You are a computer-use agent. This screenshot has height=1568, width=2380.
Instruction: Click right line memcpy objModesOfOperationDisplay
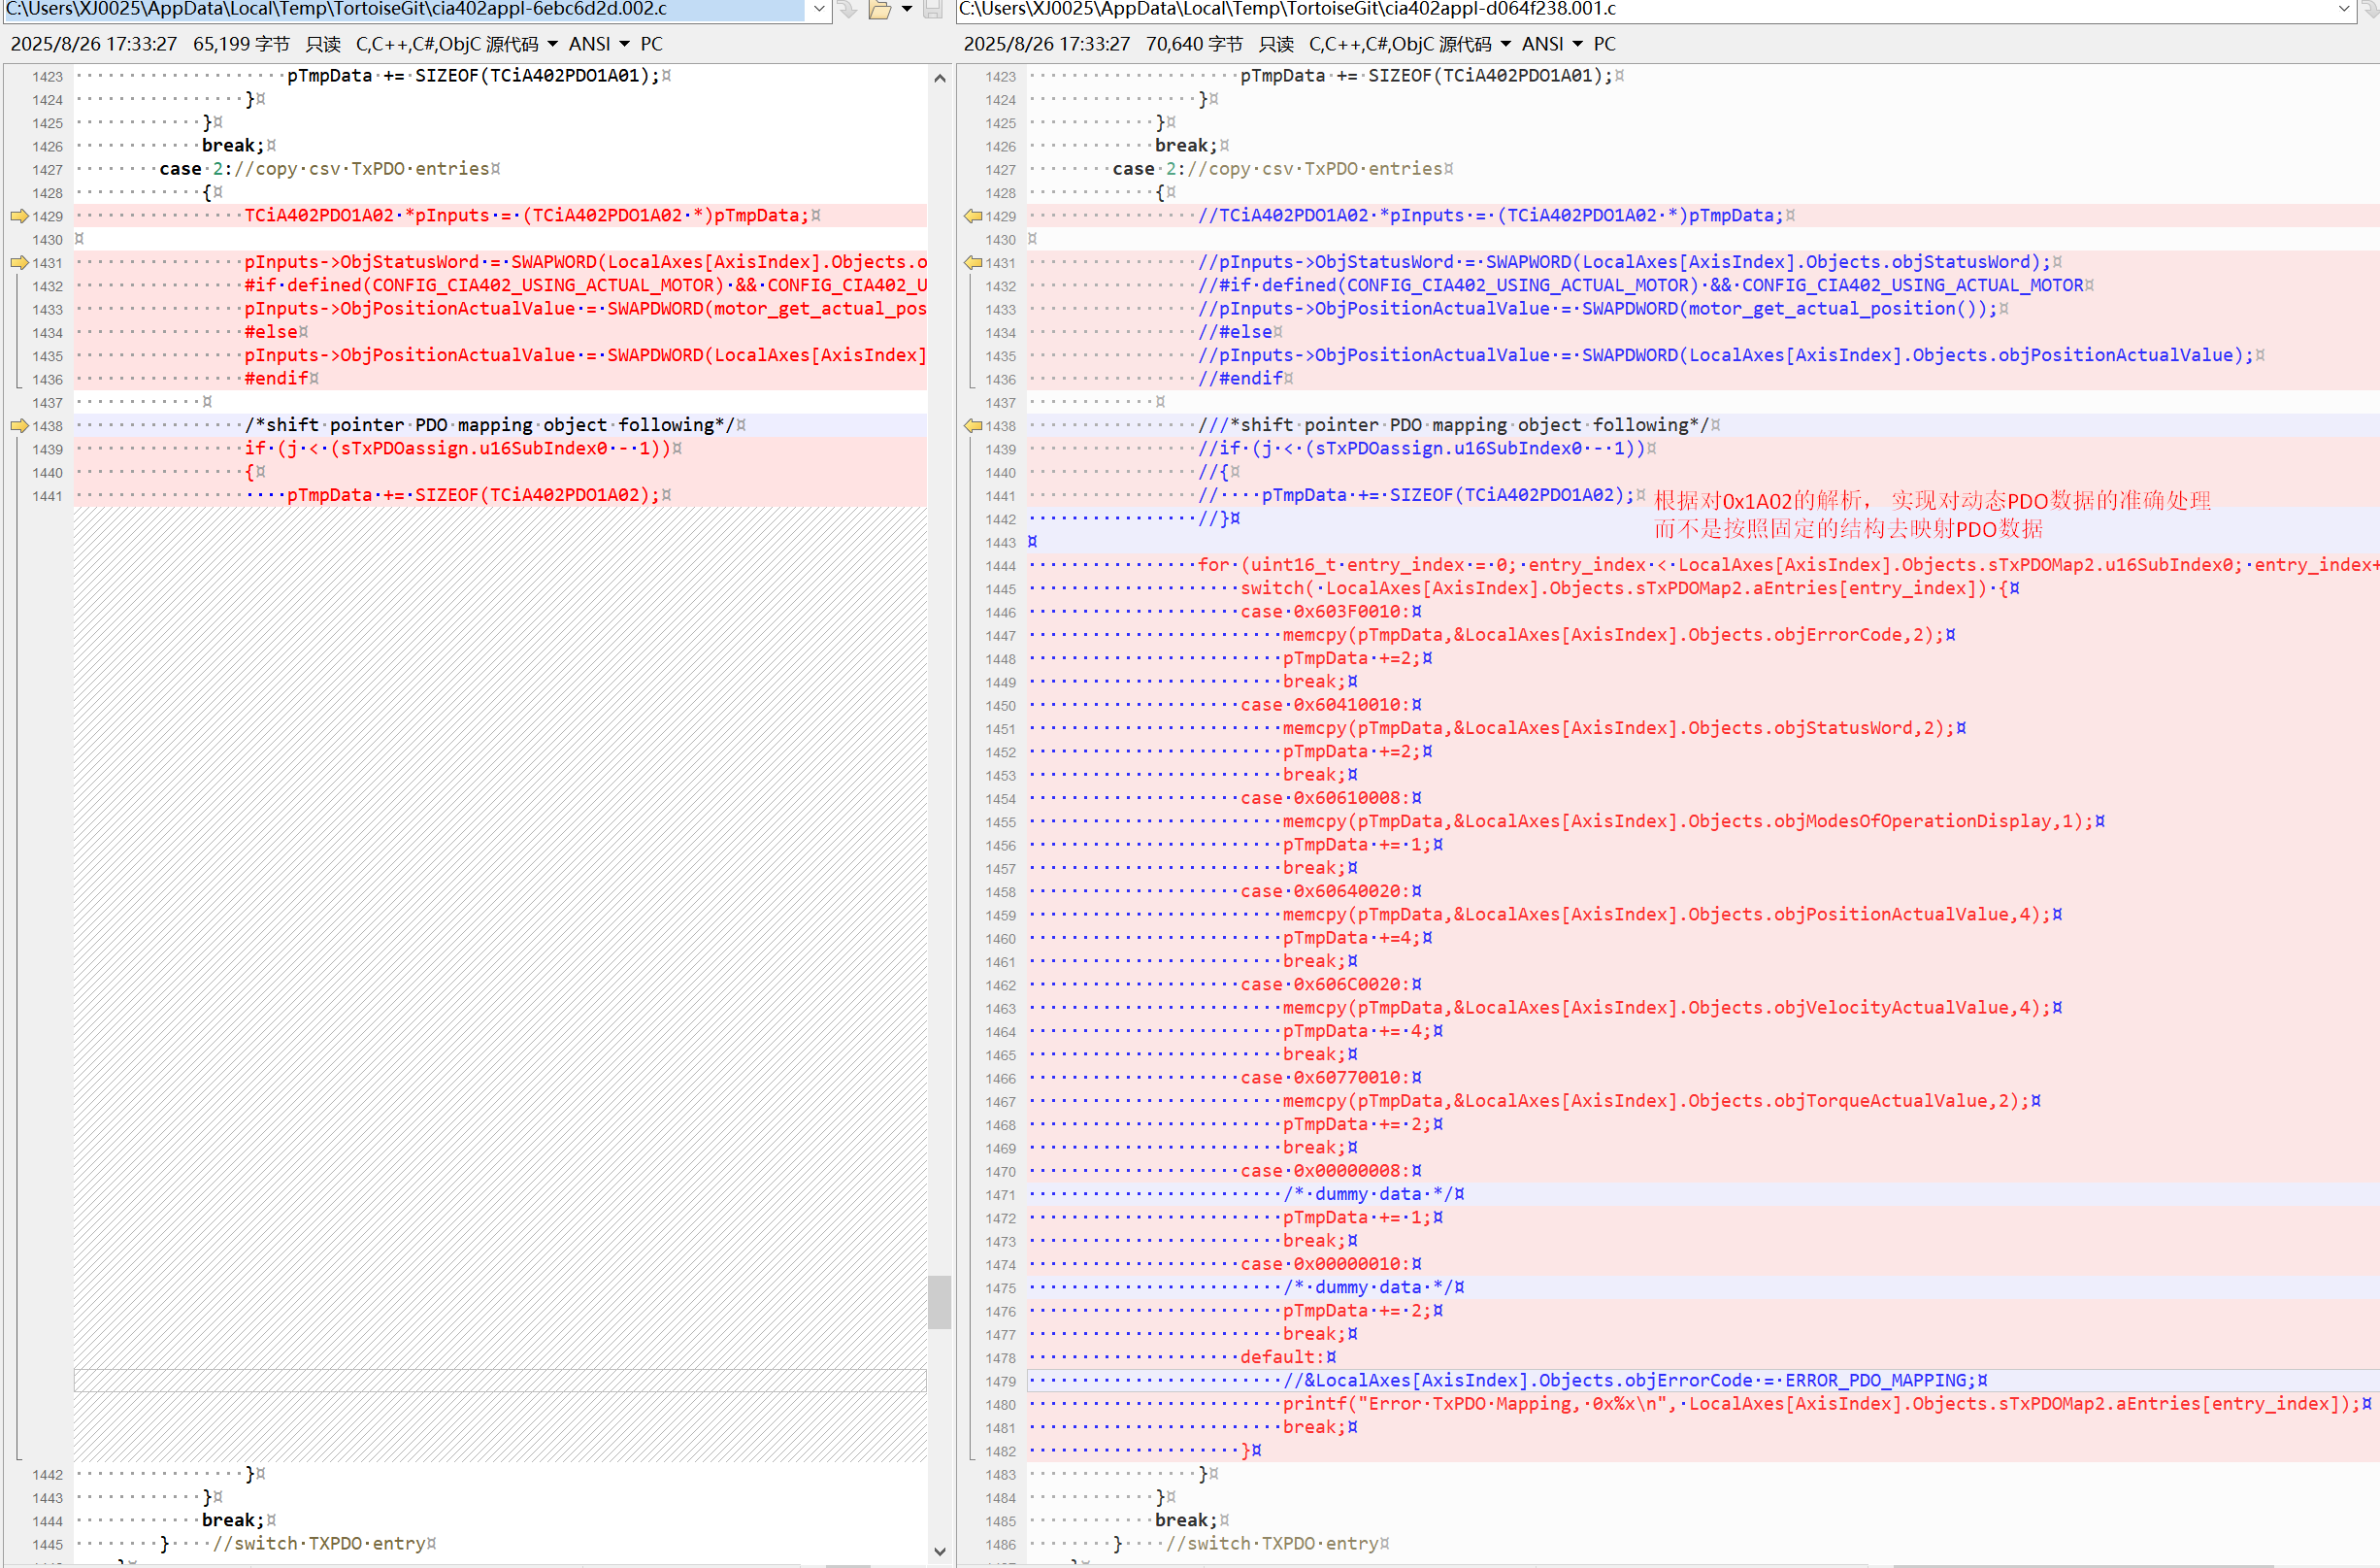click(1687, 821)
